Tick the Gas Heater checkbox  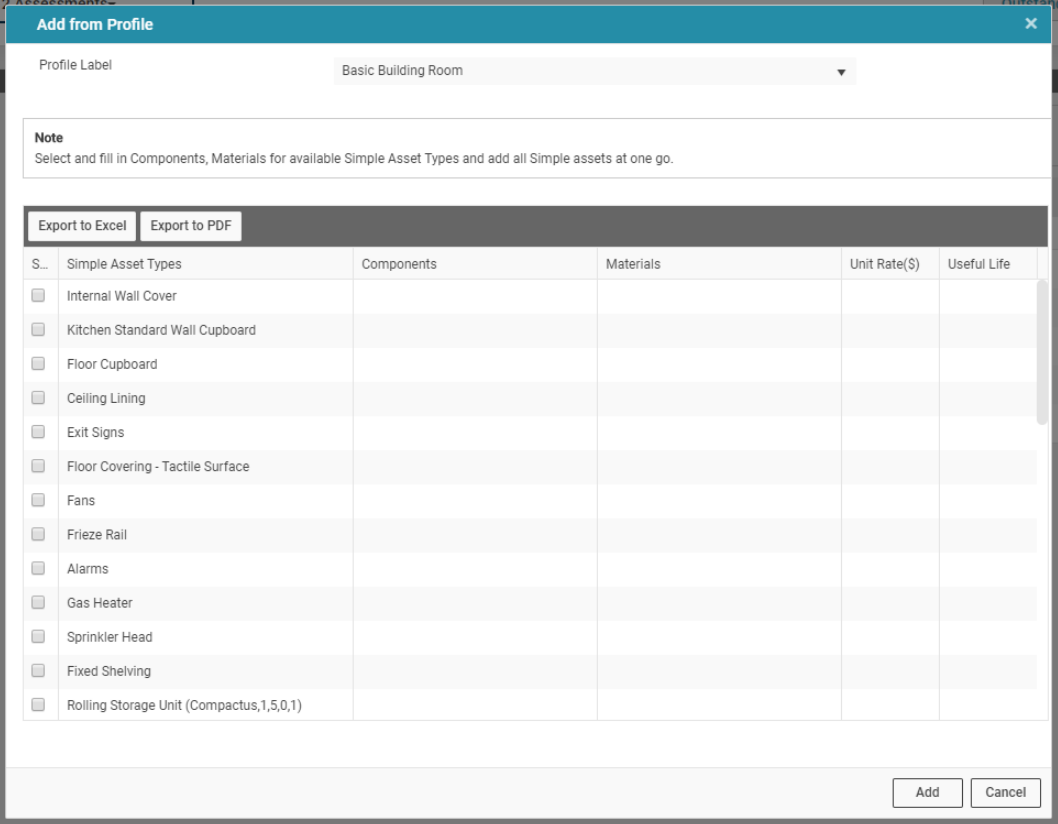(38, 602)
